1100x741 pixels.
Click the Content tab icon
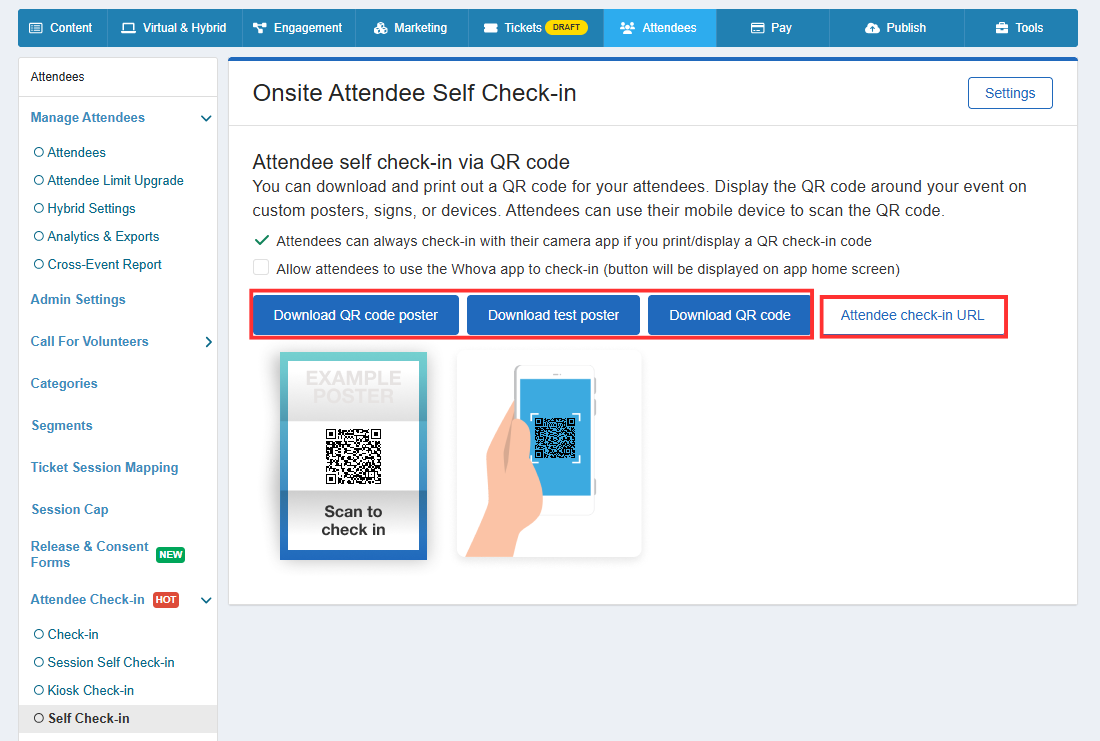[35, 28]
